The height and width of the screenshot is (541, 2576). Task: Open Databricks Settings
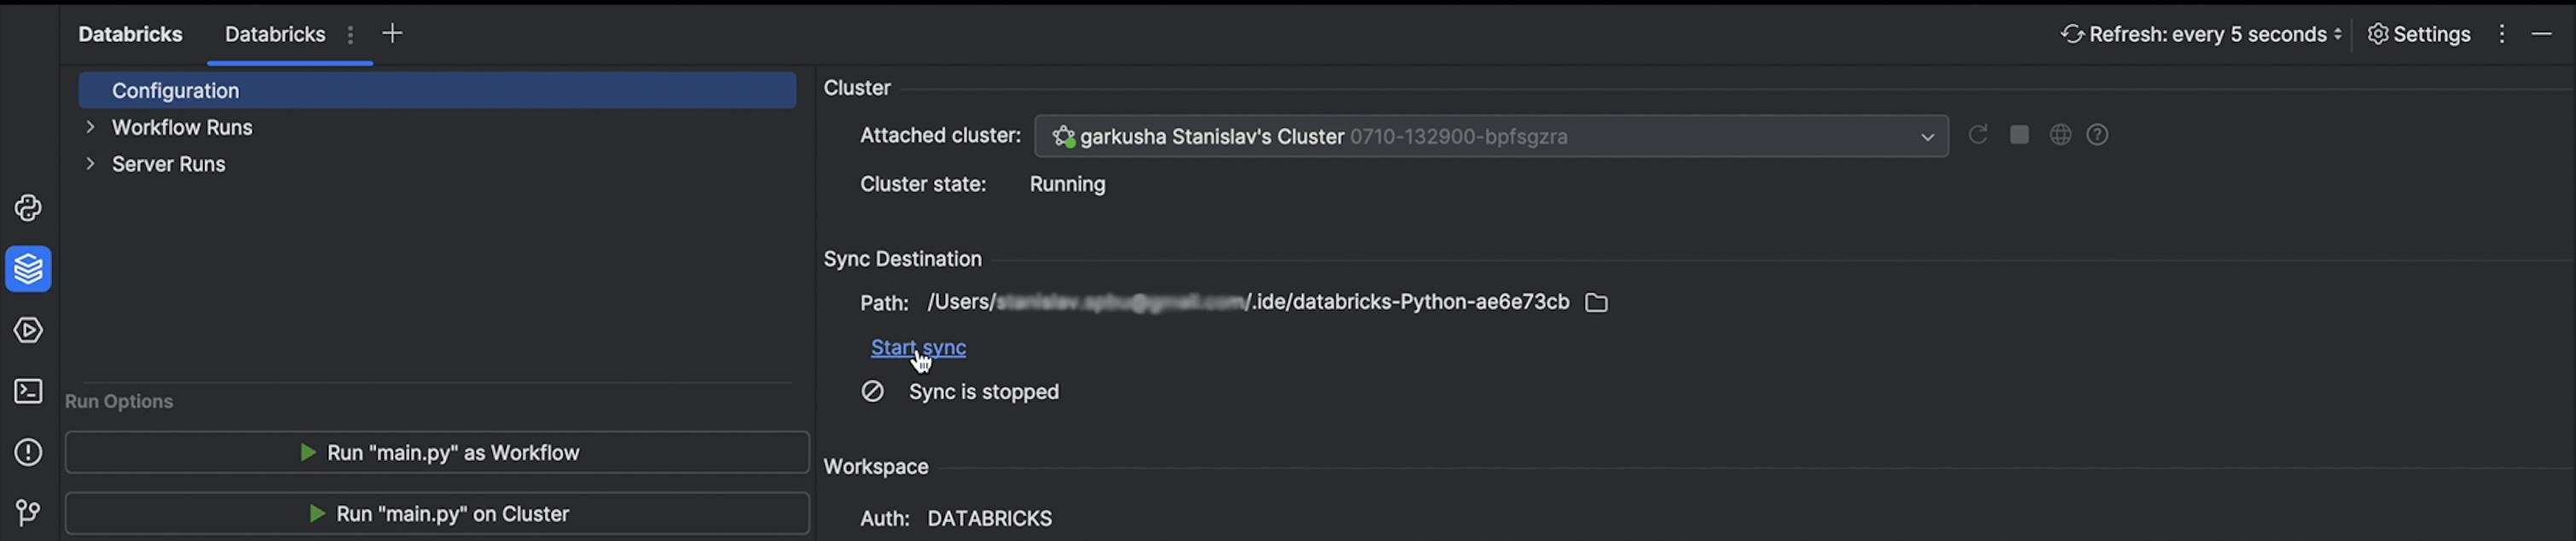2419,34
